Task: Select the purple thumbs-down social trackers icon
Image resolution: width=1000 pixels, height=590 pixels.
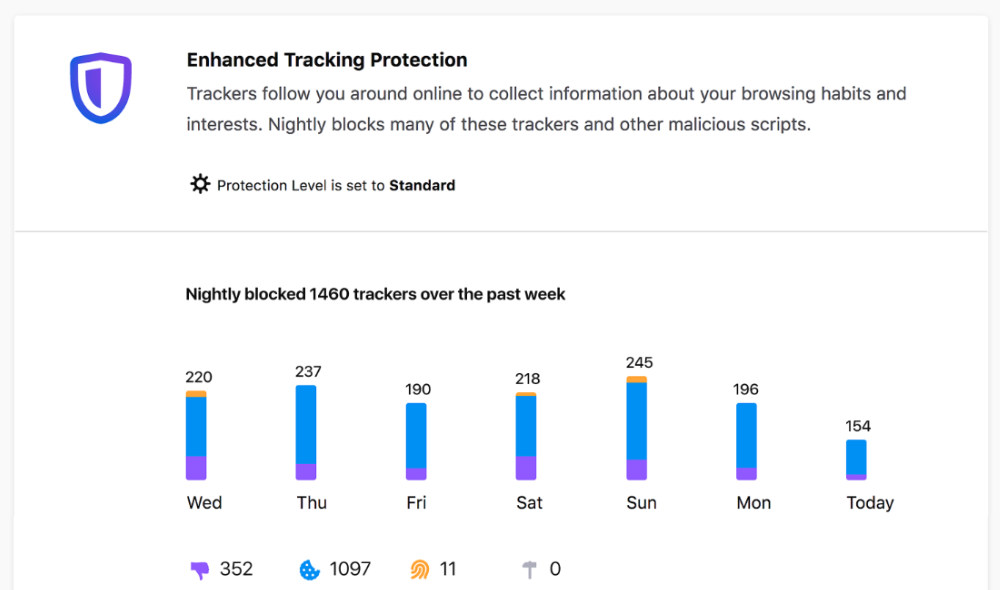Action: pyautogui.click(x=200, y=570)
